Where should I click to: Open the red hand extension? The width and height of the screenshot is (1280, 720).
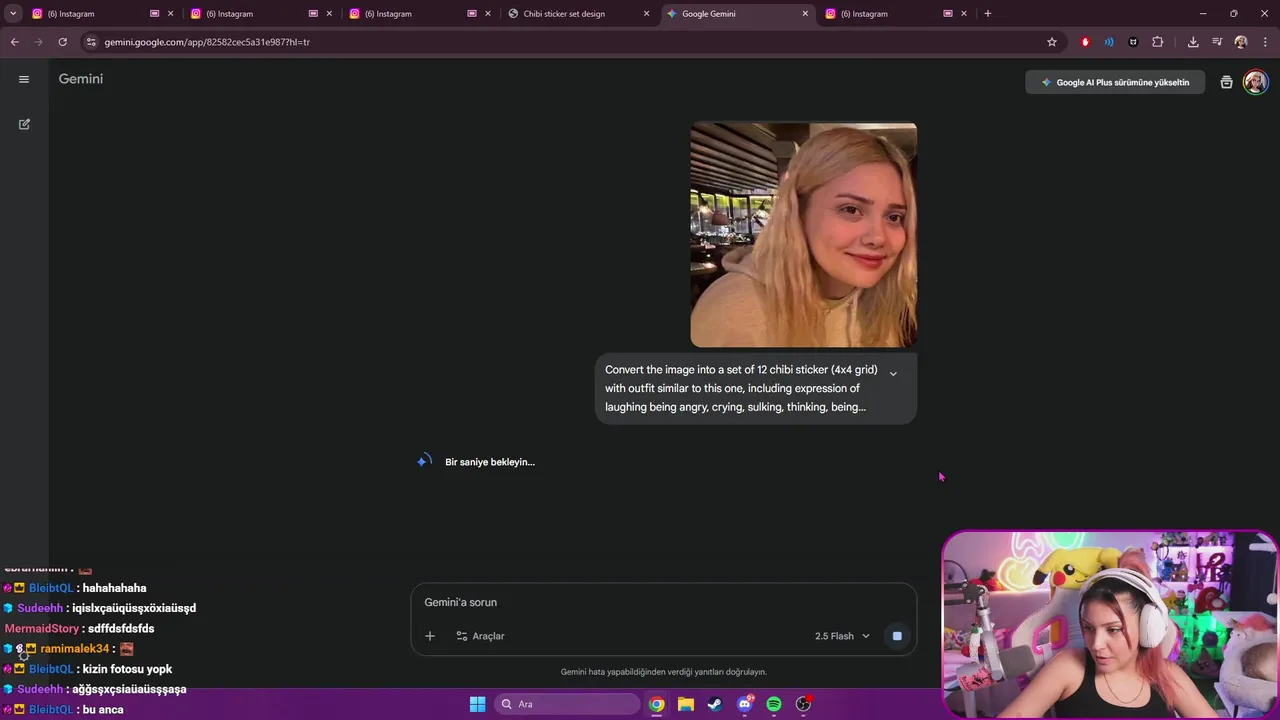1085,42
